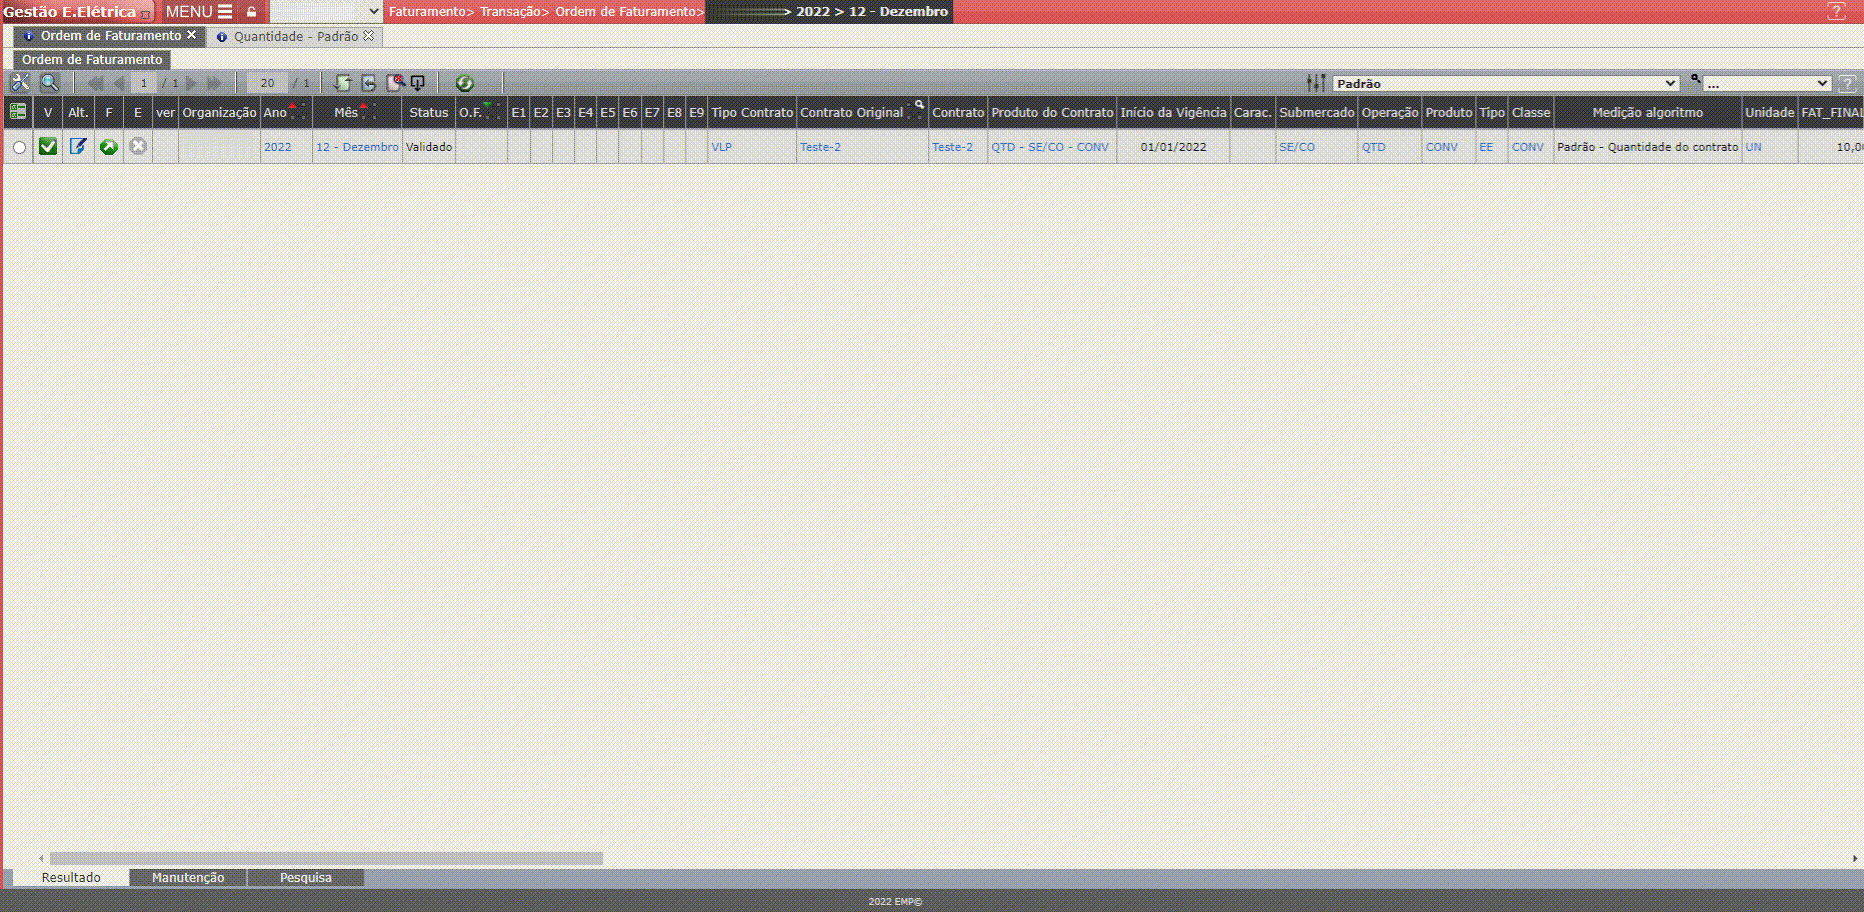Click the Teste-2 Contrato Original link
This screenshot has height=912, width=1864.
click(820, 147)
